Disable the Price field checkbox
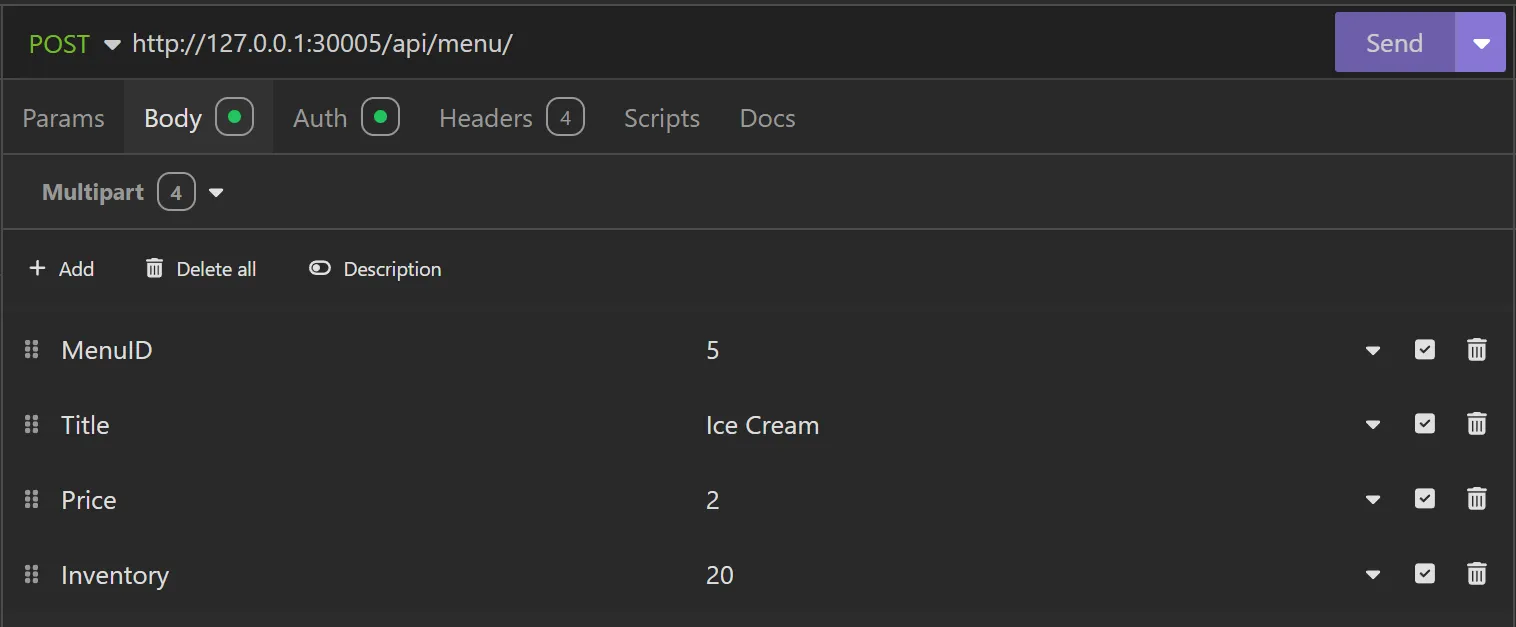 [1425, 499]
